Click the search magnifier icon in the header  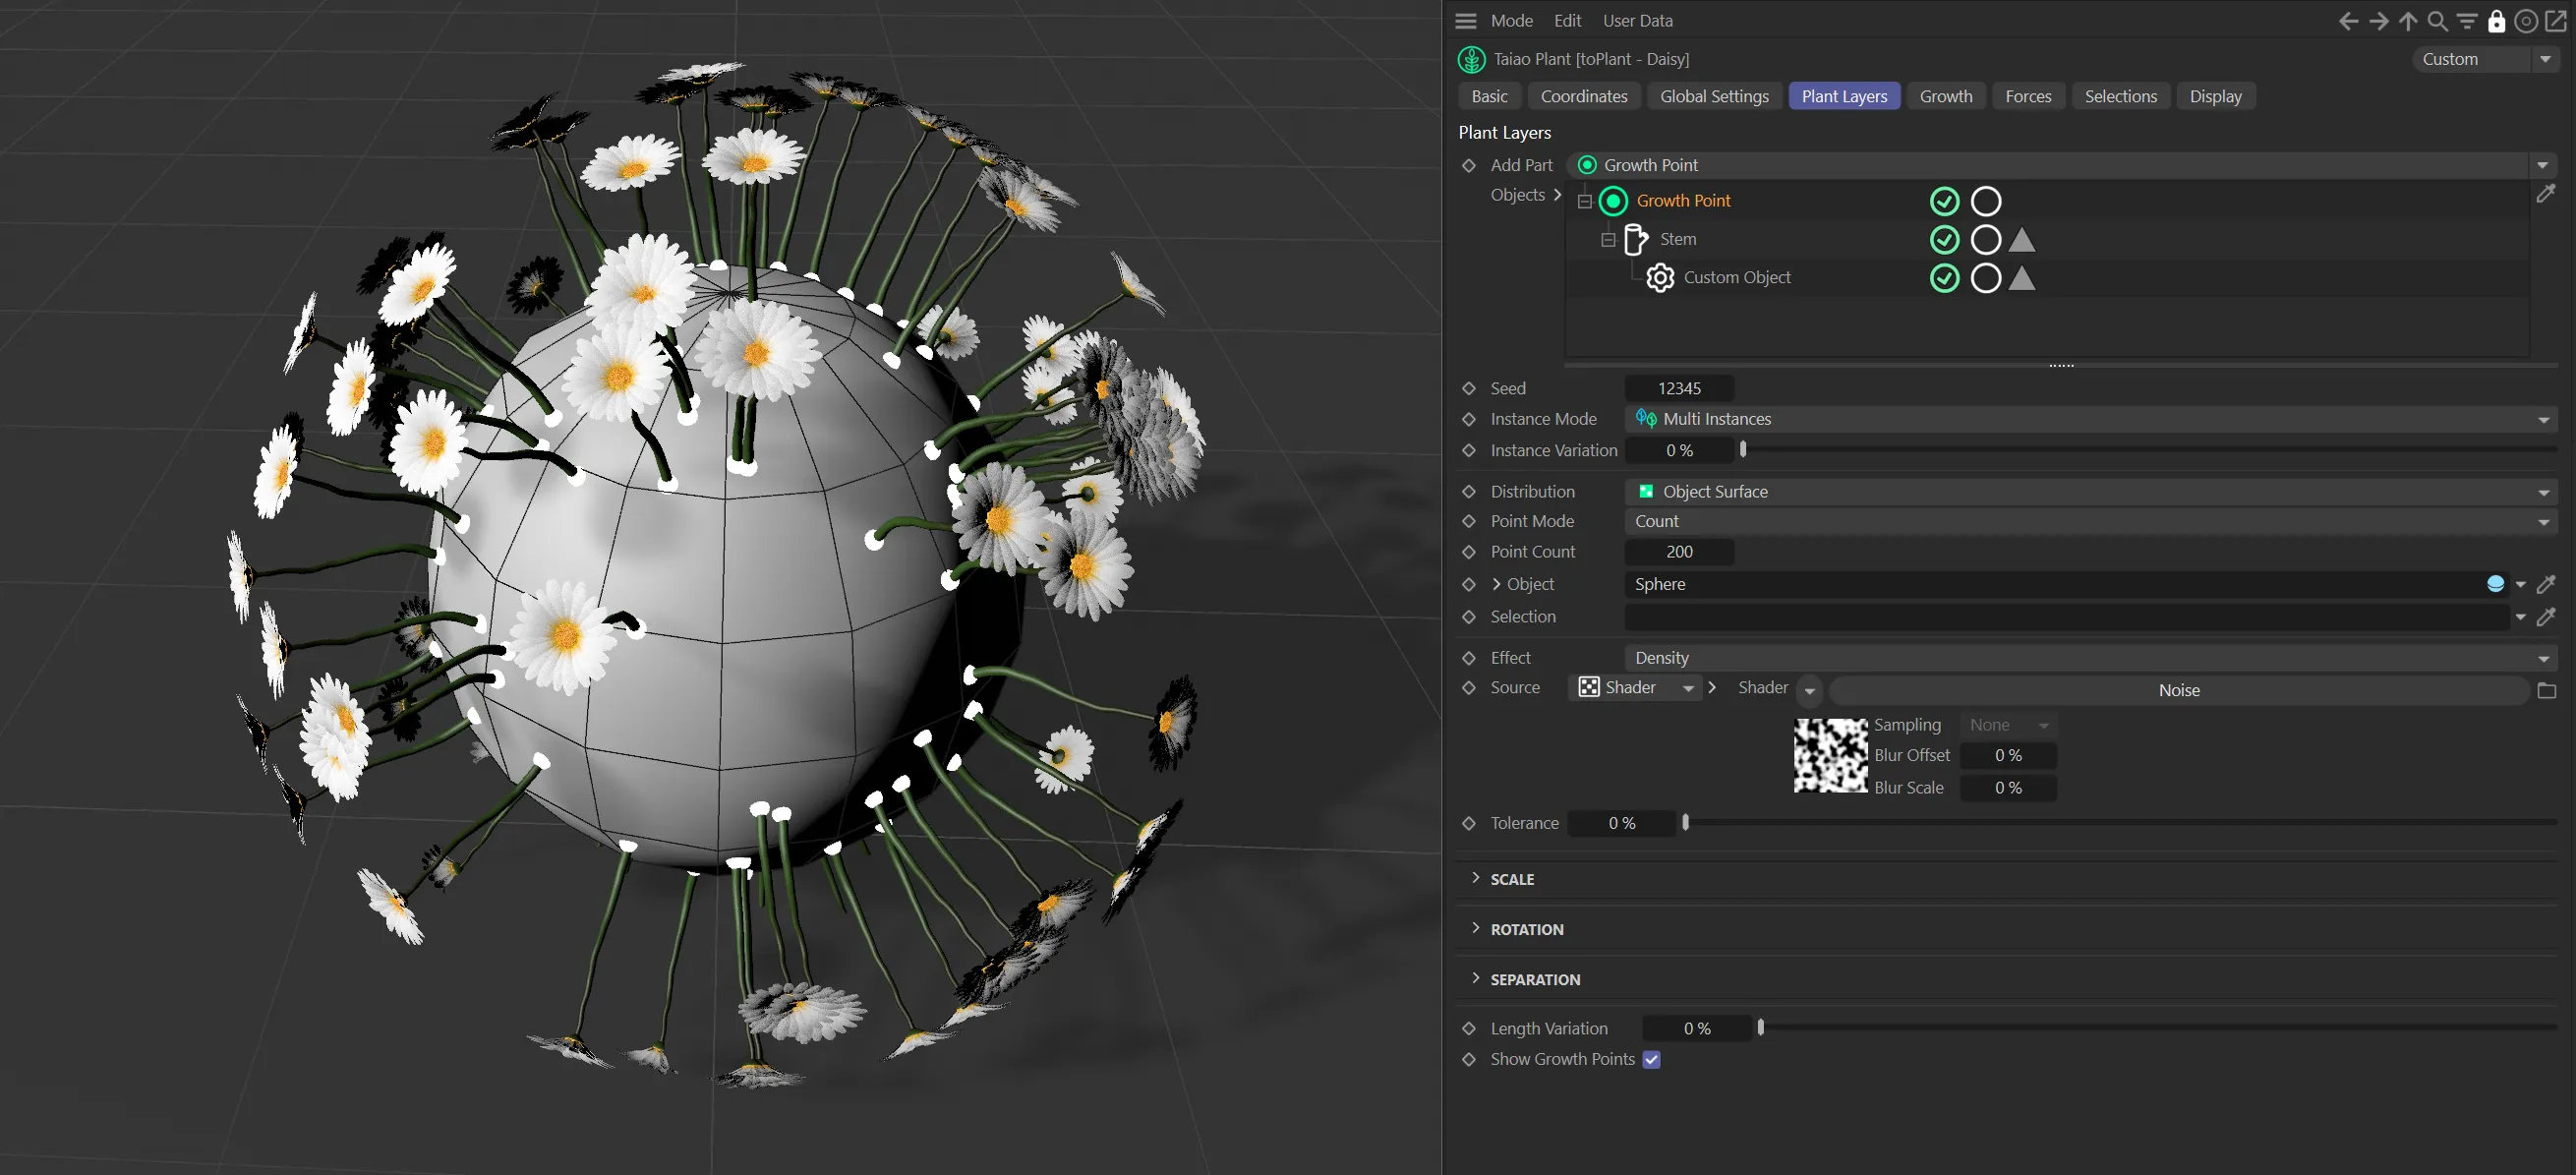(2438, 21)
